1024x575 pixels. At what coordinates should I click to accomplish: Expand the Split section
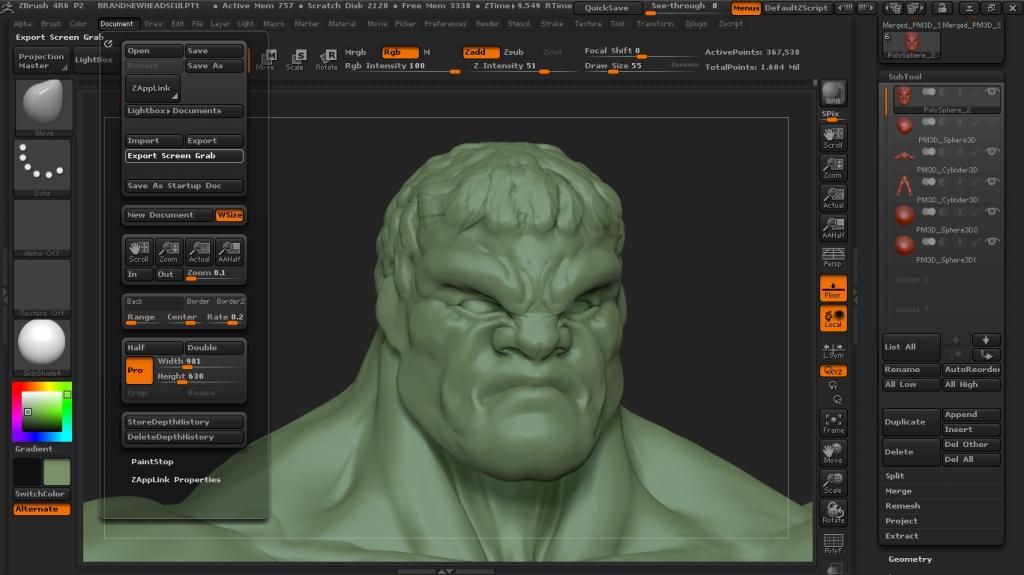[x=895, y=476]
